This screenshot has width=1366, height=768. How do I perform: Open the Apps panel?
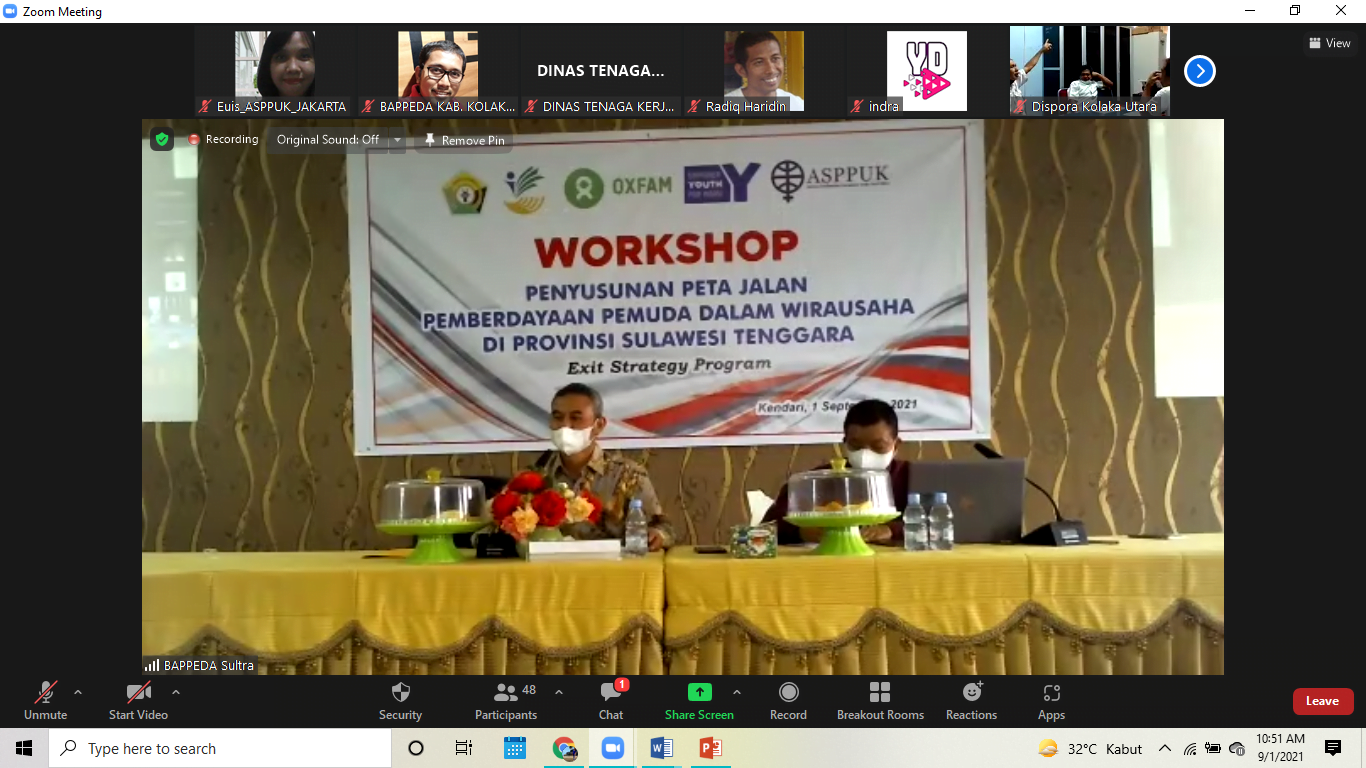(1051, 700)
